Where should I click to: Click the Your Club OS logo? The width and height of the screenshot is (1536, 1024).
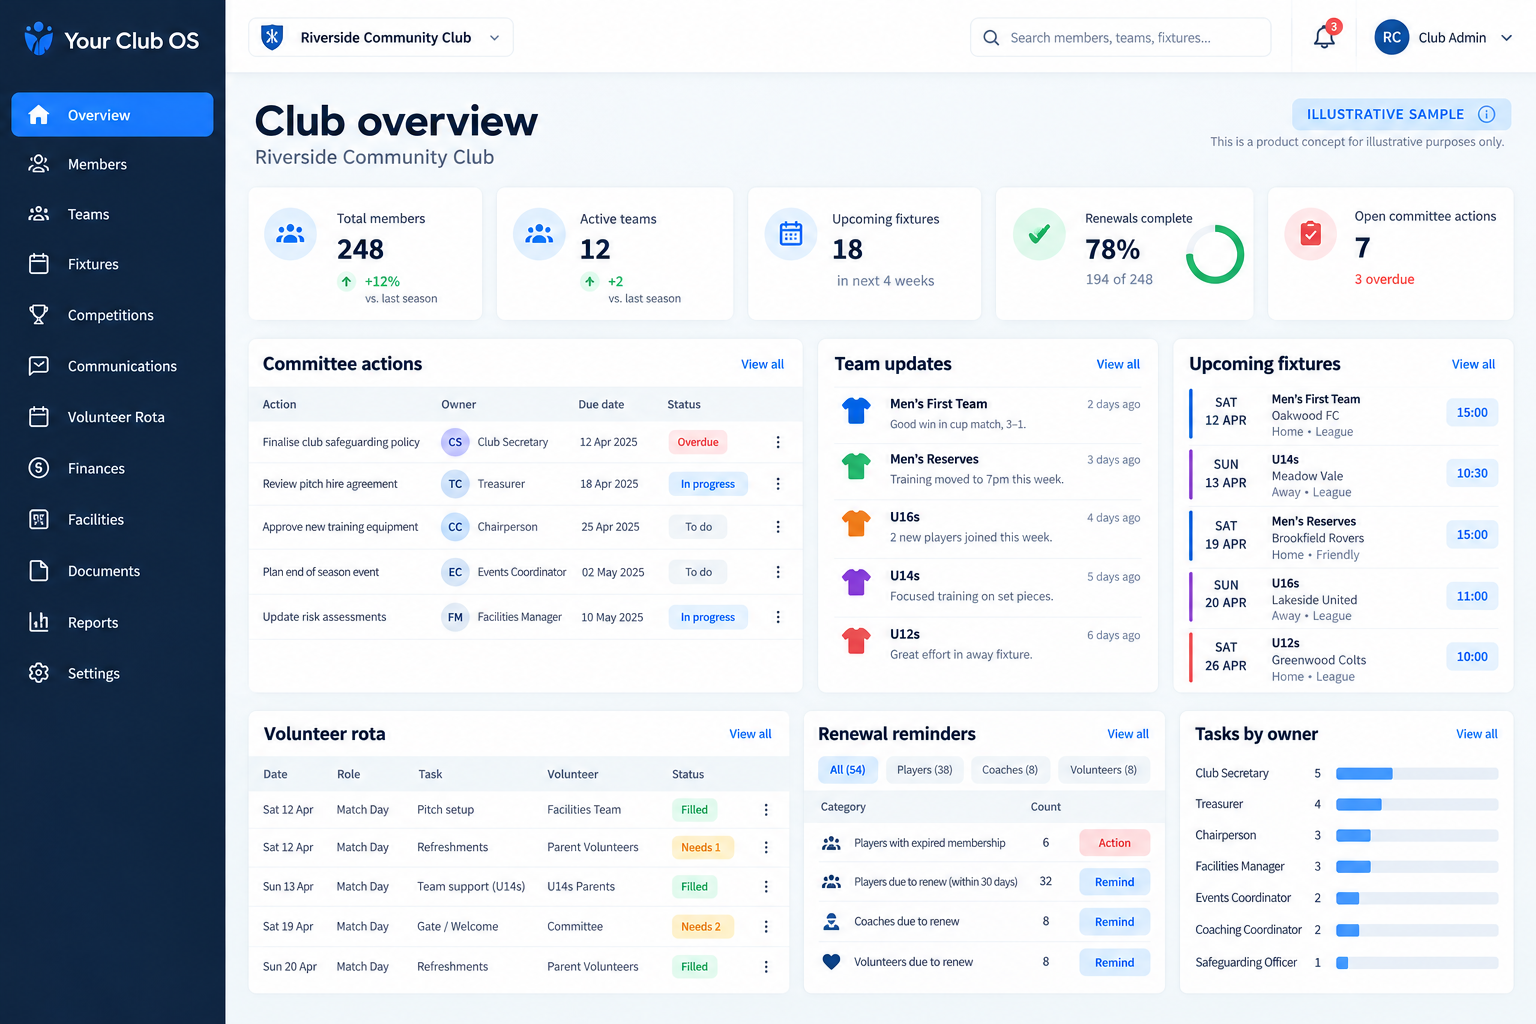click(112, 40)
